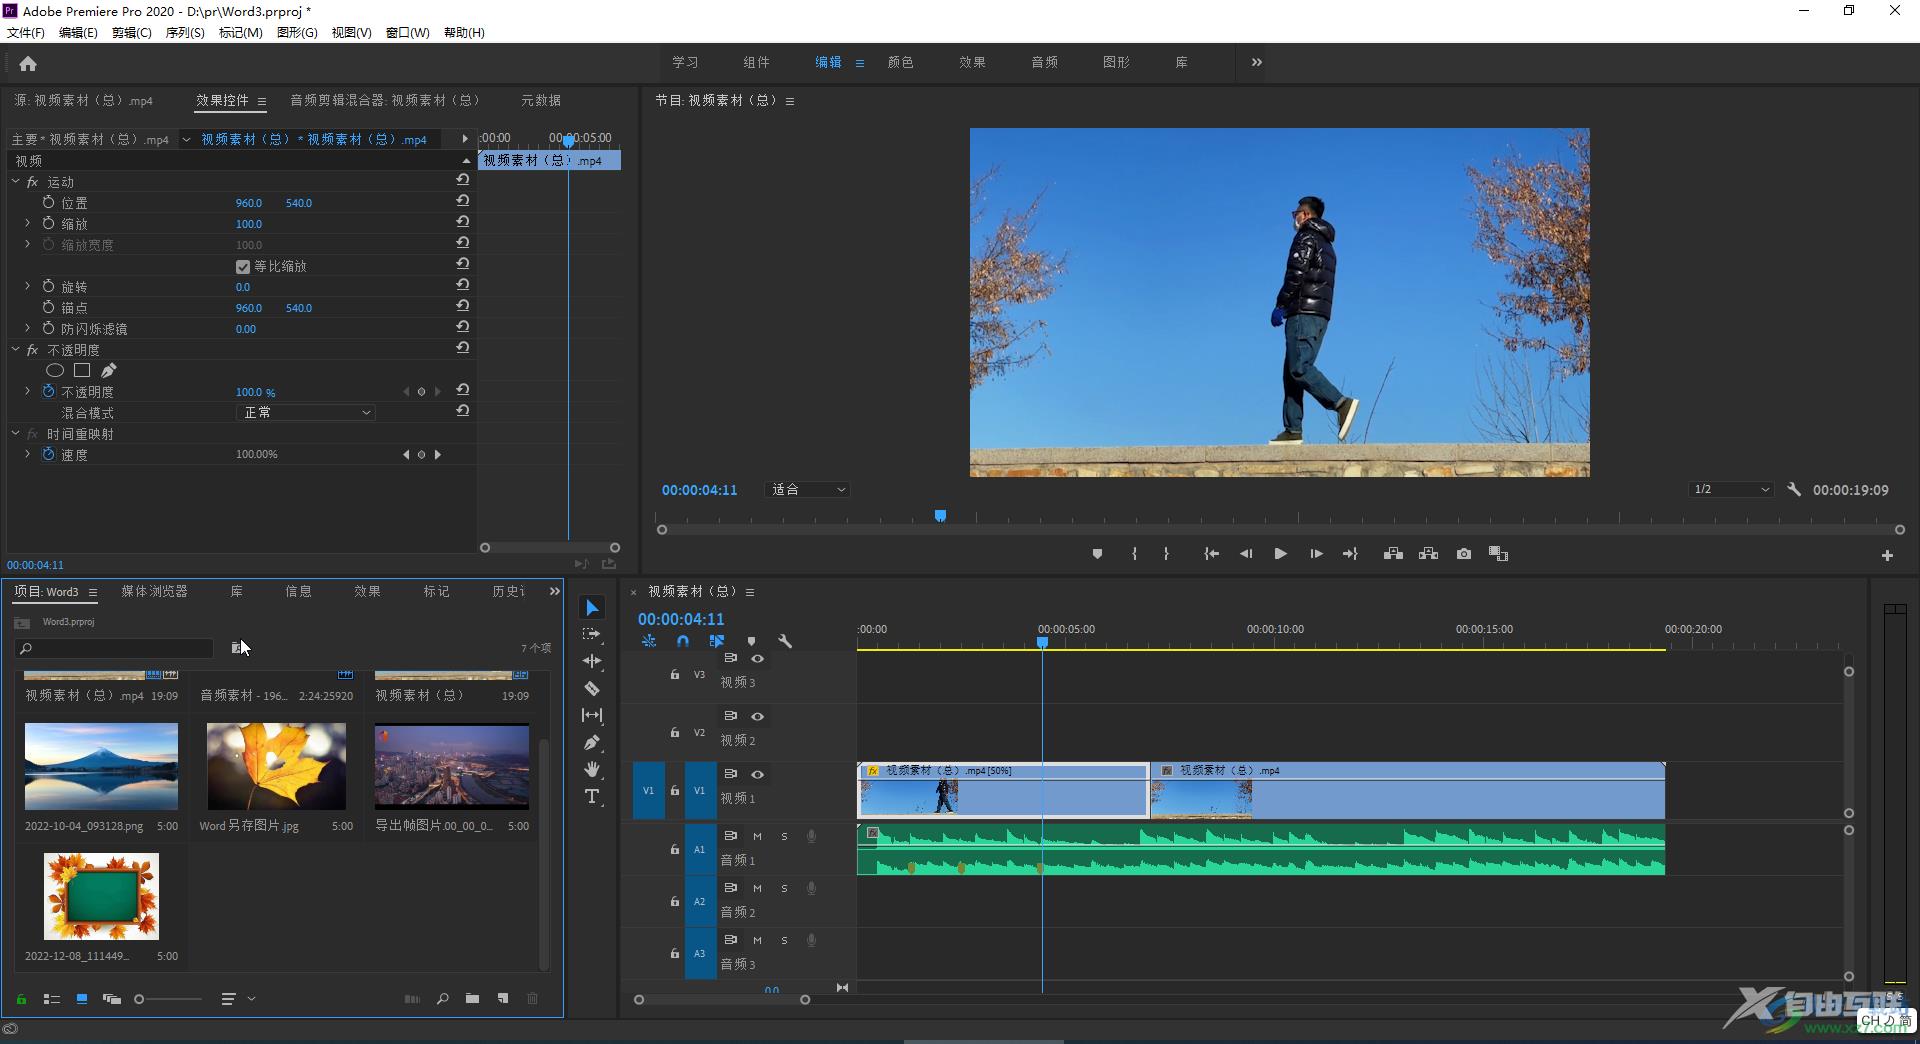The width and height of the screenshot is (1920, 1044).
Task: Open the zoom level Fit dropdown
Action: pos(808,490)
